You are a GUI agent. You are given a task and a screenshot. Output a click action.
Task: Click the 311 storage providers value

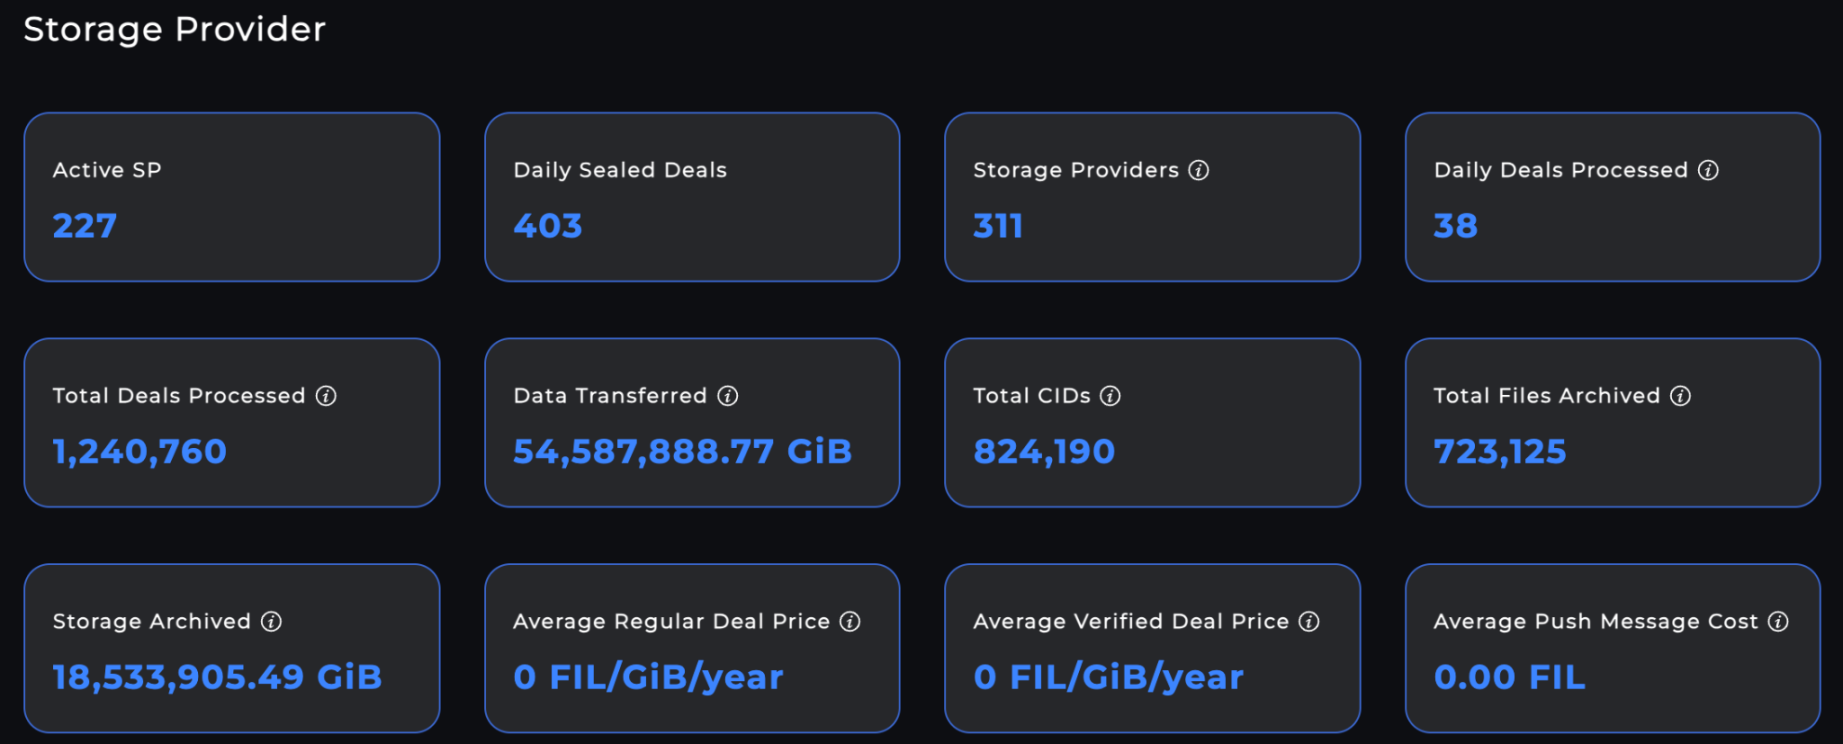coord(998,226)
